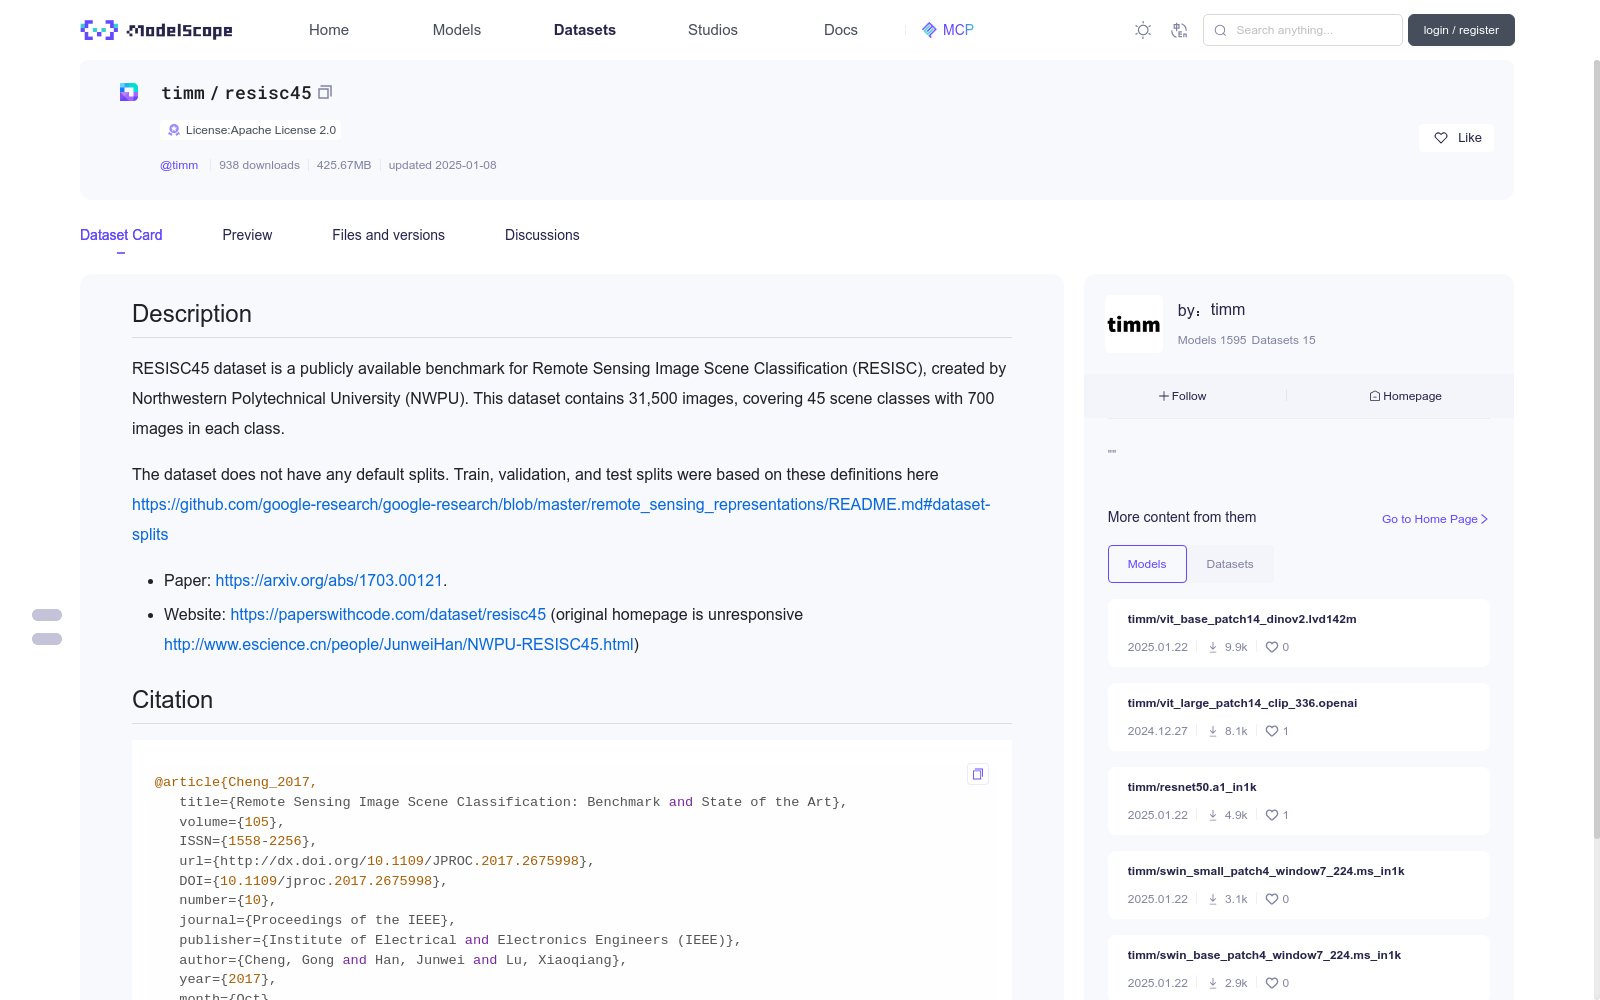The height and width of the screenshot is (1000, 1600).
Task: Copy dataset name timm/resisc45
Action: pos(325,93)
